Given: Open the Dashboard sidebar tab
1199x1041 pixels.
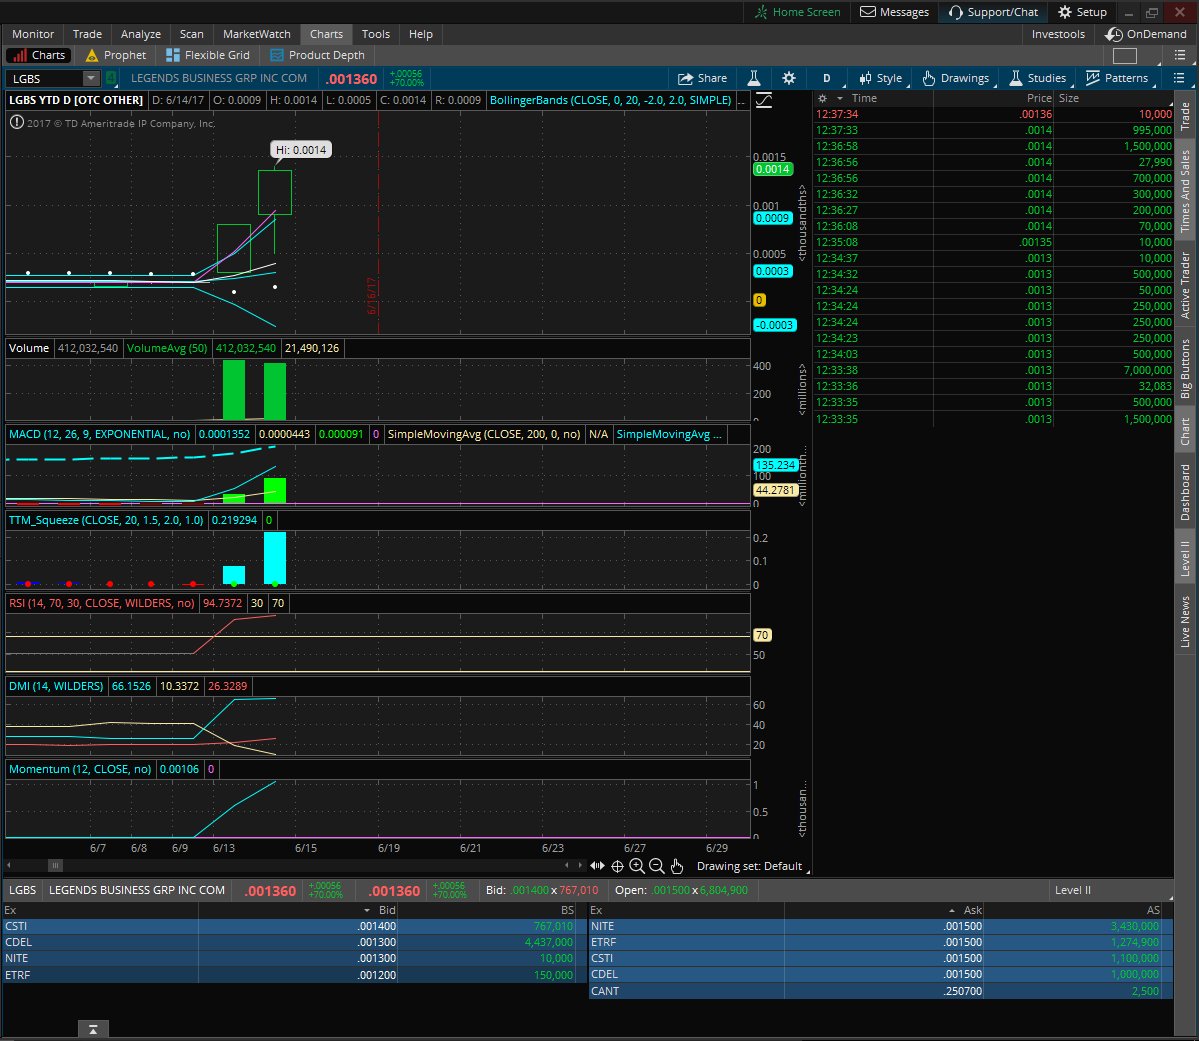Looking at the screenshot, I should (x=1184, y=492).
